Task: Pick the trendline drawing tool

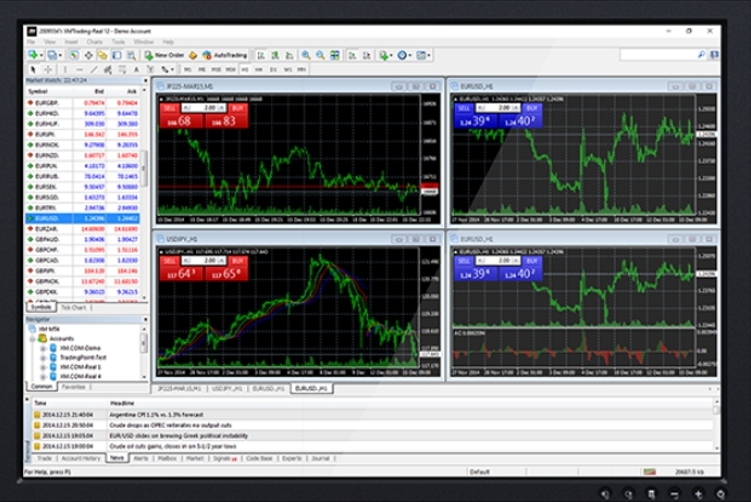Action: [x=94, y=69]
